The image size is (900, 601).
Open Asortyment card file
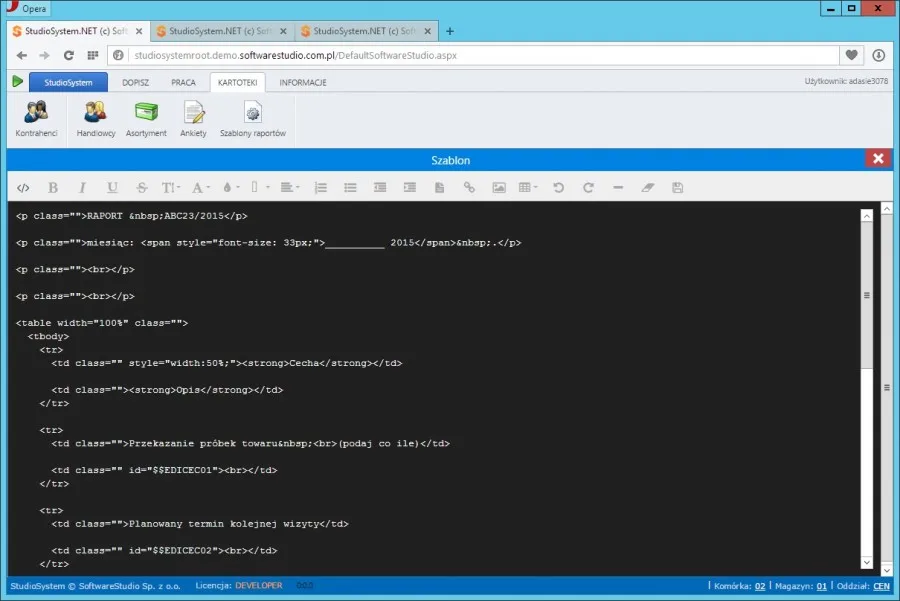point(146,119)
